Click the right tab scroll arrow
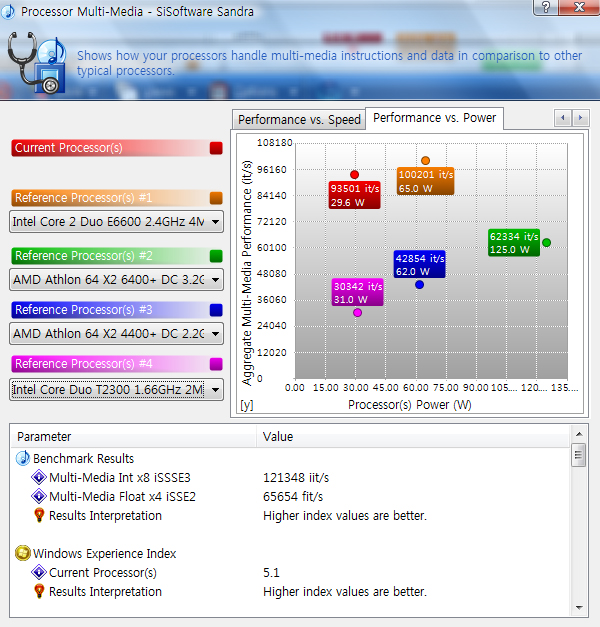The width and height of the screenshot is (600, 627). (x=580, y=118)
